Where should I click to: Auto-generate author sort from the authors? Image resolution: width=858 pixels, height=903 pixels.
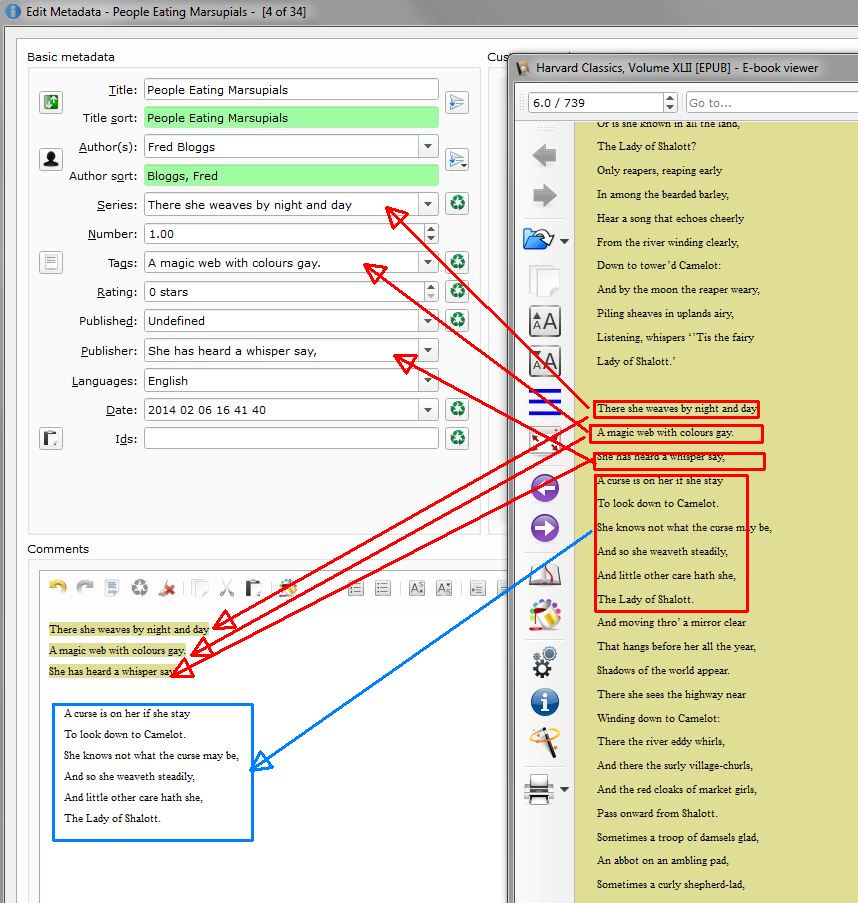[457, 160]
